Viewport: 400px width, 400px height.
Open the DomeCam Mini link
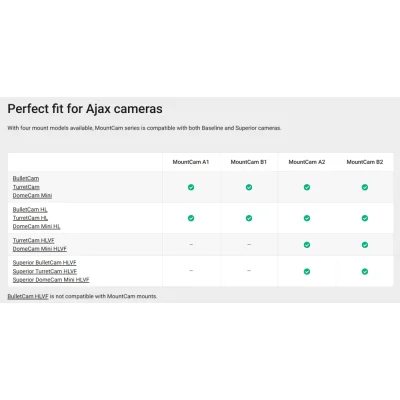[x=32, y=195]
